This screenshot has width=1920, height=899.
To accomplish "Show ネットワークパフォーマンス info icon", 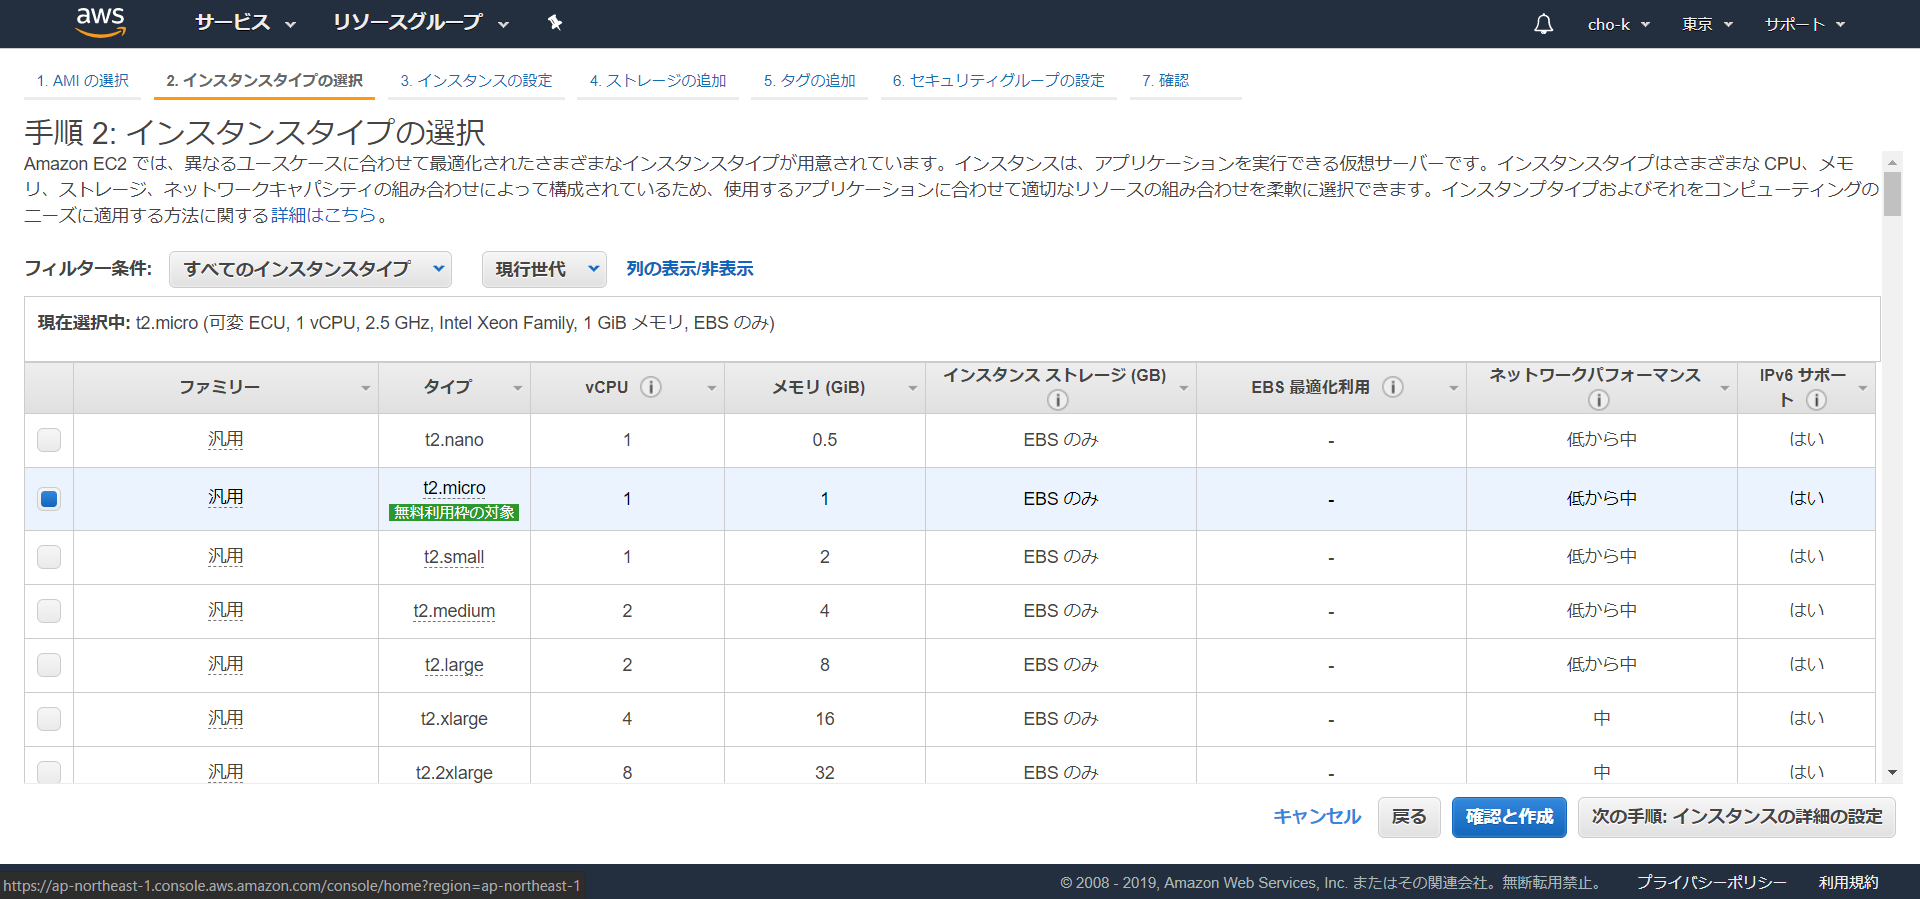I will (1599, 400).
